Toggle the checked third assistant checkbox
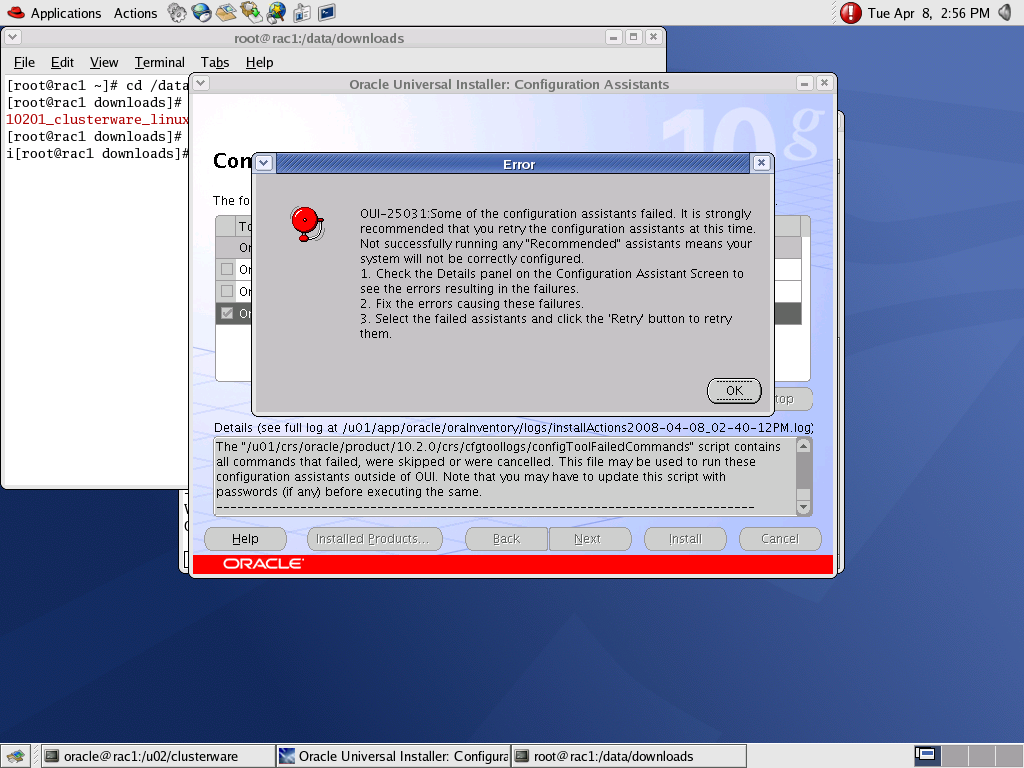Image resolution: width=1024 pixels, height=768 pixels. [227, 313]
